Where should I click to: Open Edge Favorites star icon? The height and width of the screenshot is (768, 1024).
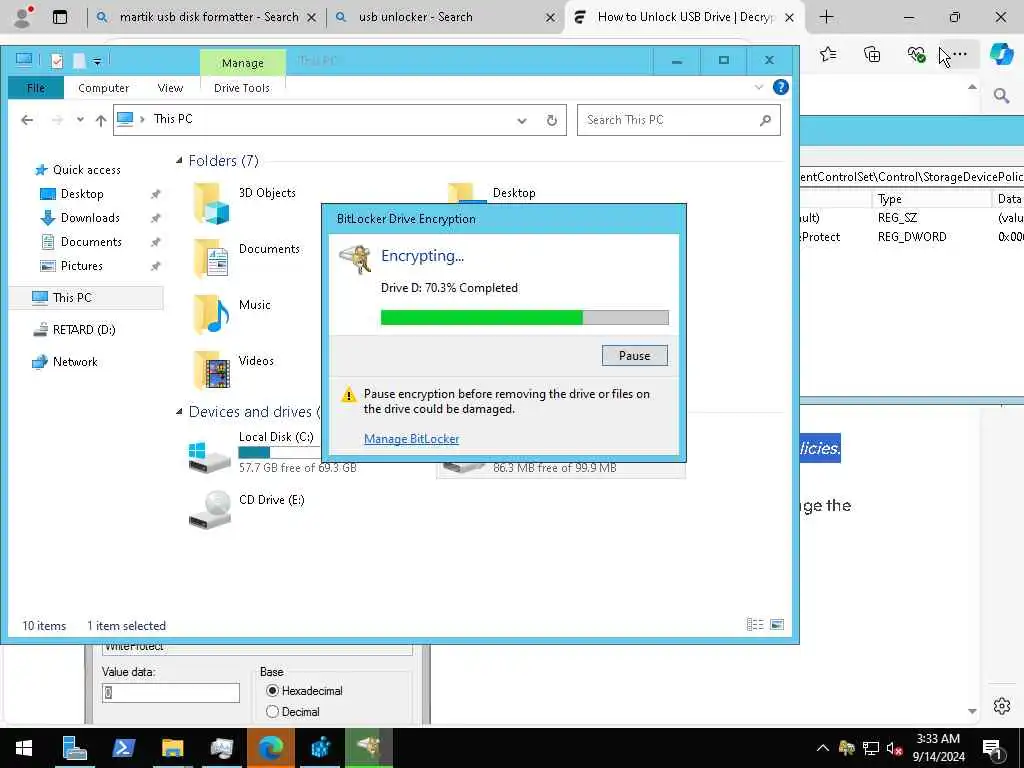[828, 54]
